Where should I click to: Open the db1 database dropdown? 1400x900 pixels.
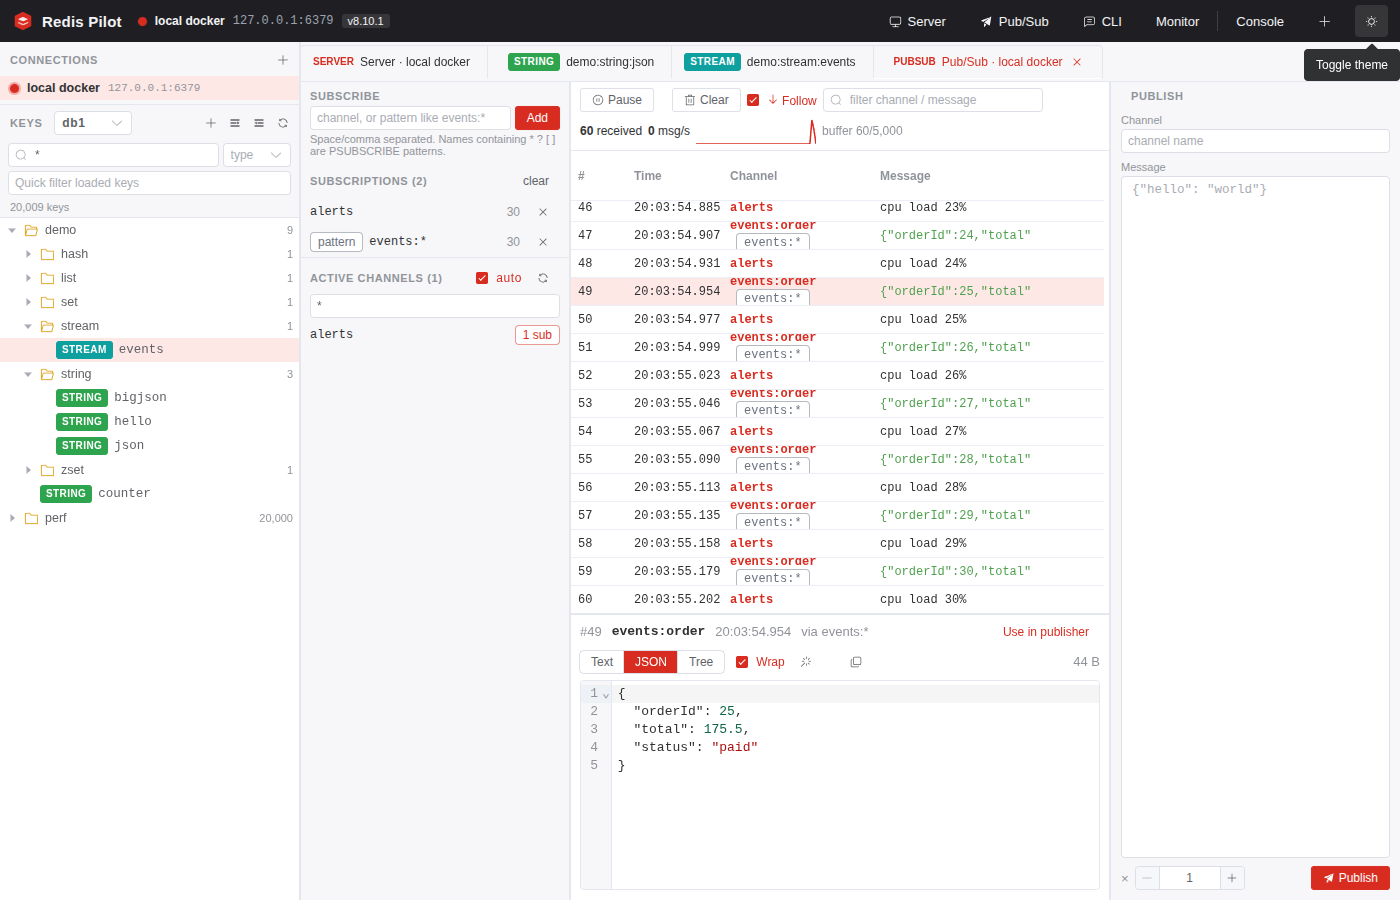[93, 123]
